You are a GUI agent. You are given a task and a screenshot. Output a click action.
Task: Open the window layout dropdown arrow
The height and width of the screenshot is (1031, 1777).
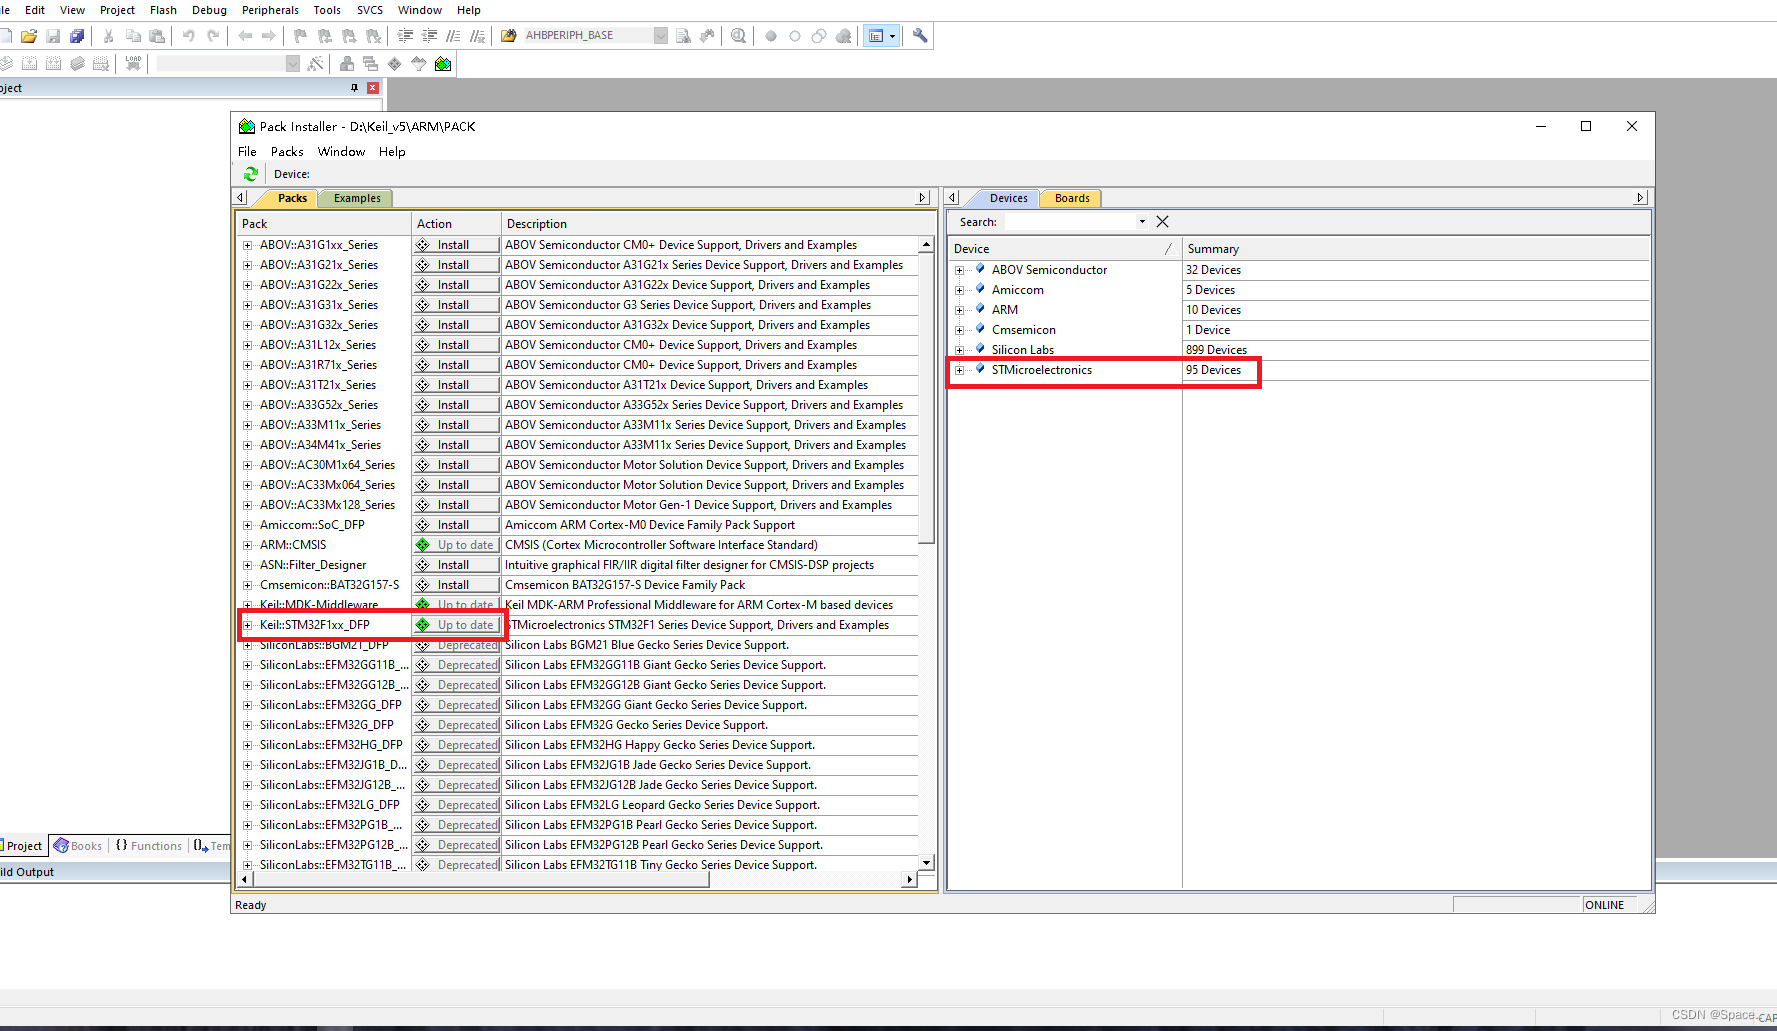pyautogui.click(x=893, y=36)
